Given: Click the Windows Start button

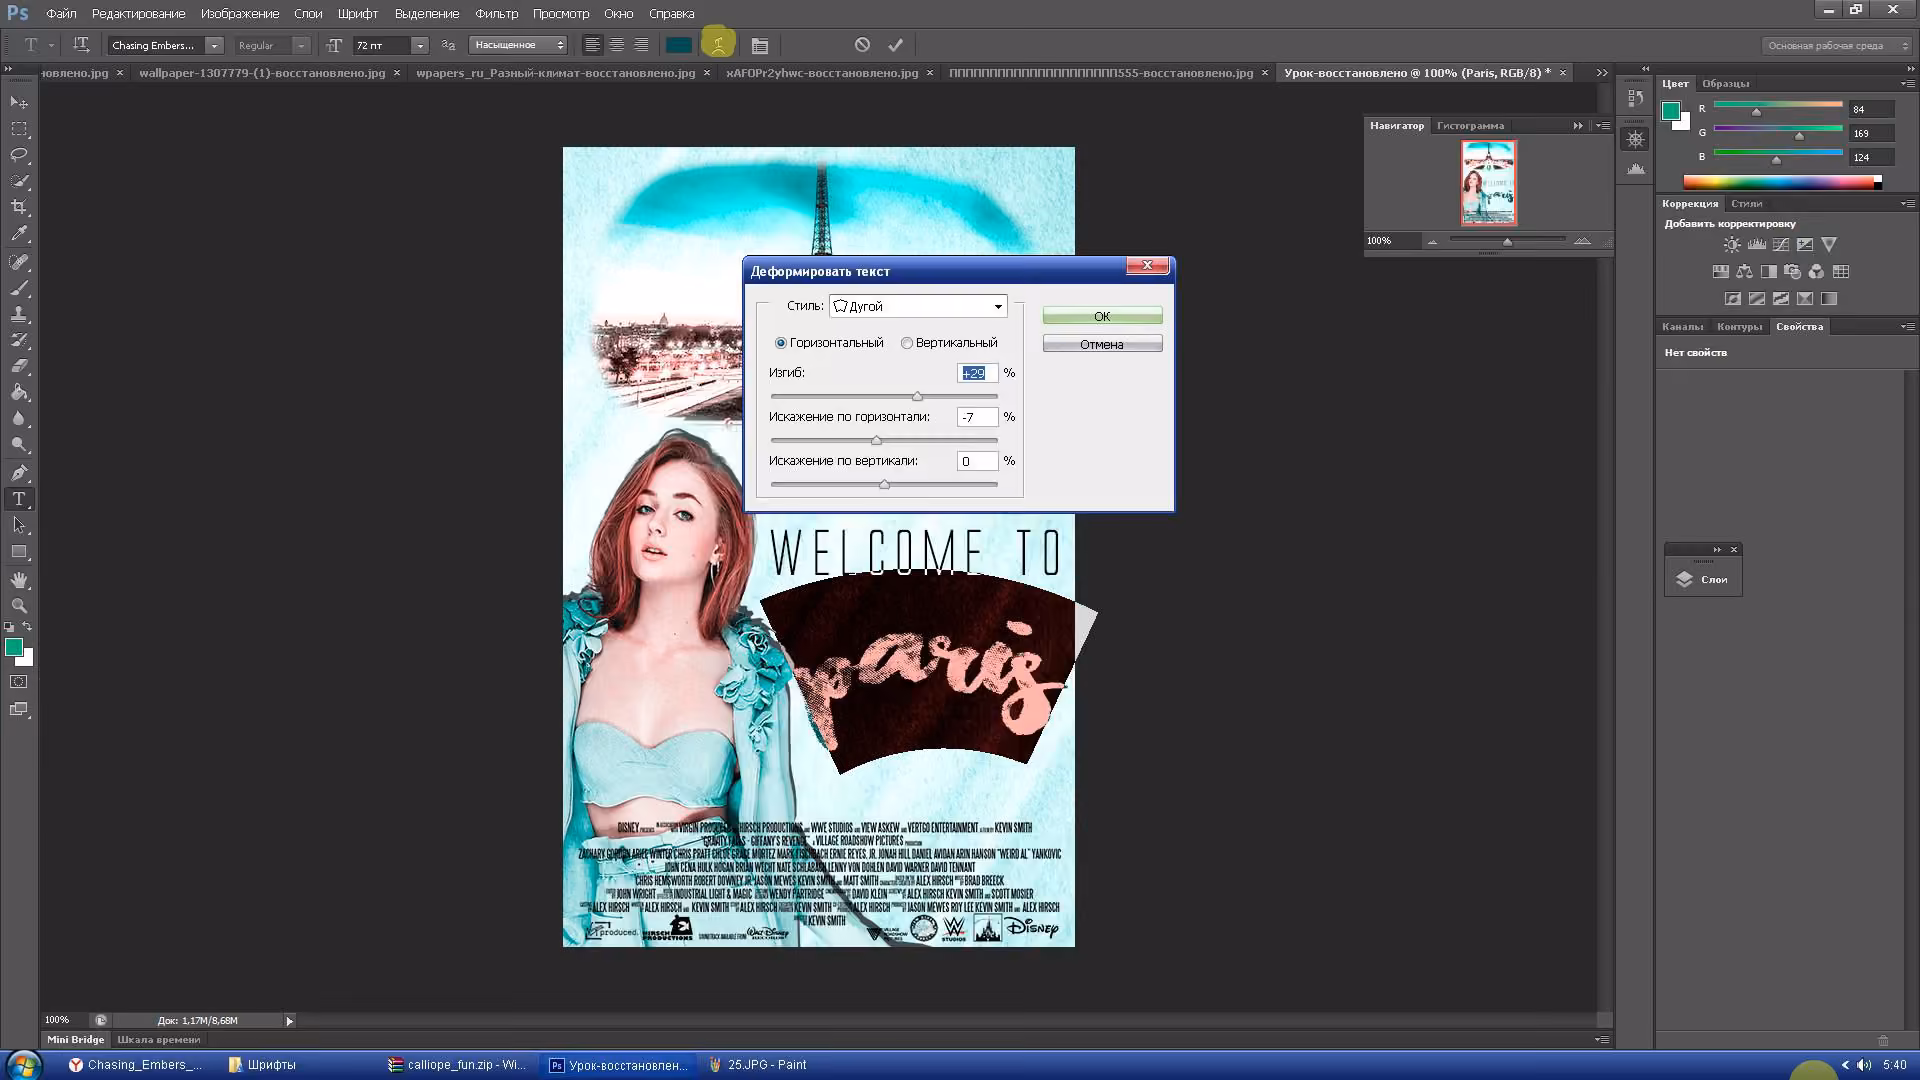Looking at the screenshot, I should (23, 1065).
